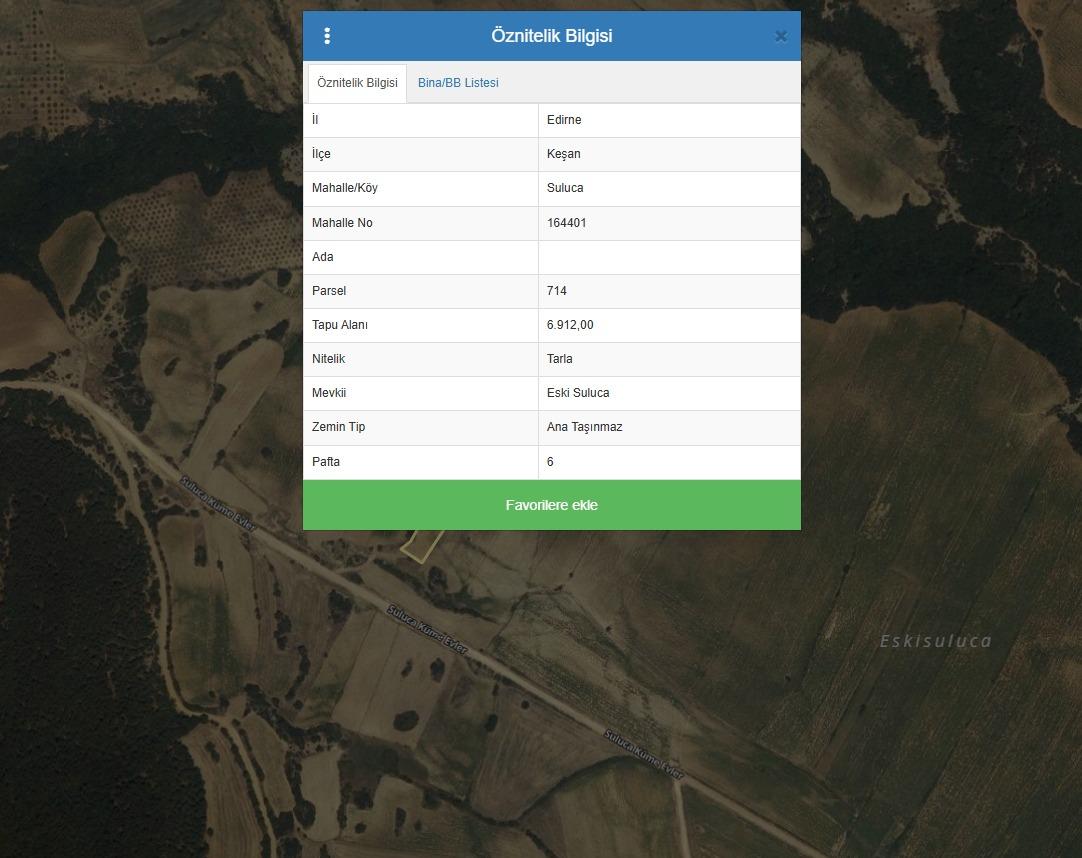Select the Tarla value in Nitelik row
Viewport: 1082px width, 858px height.
click(x=560, y=359)
